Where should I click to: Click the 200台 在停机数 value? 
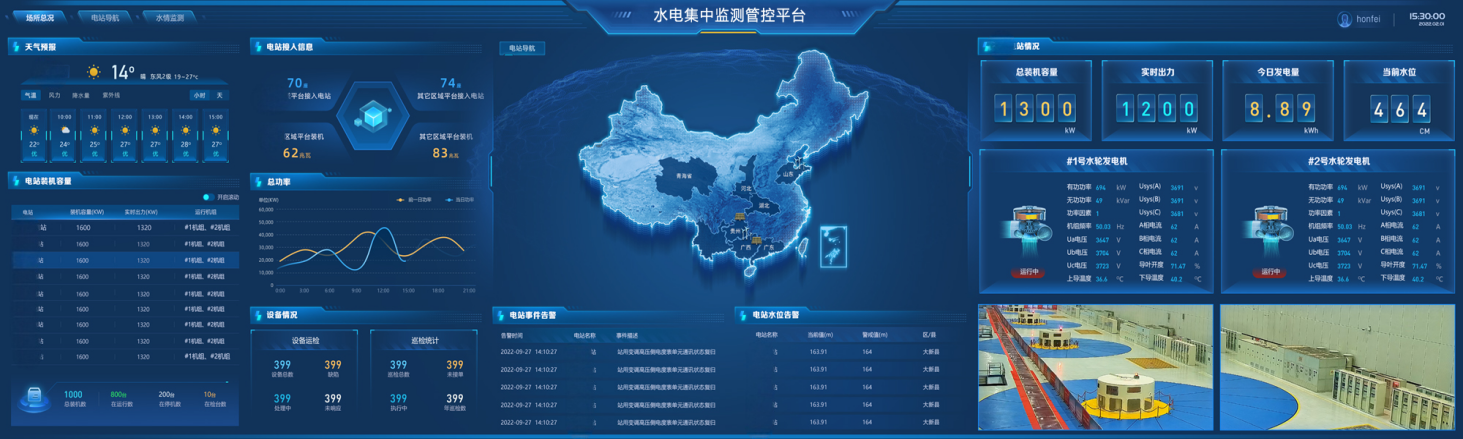coord(166,395)
